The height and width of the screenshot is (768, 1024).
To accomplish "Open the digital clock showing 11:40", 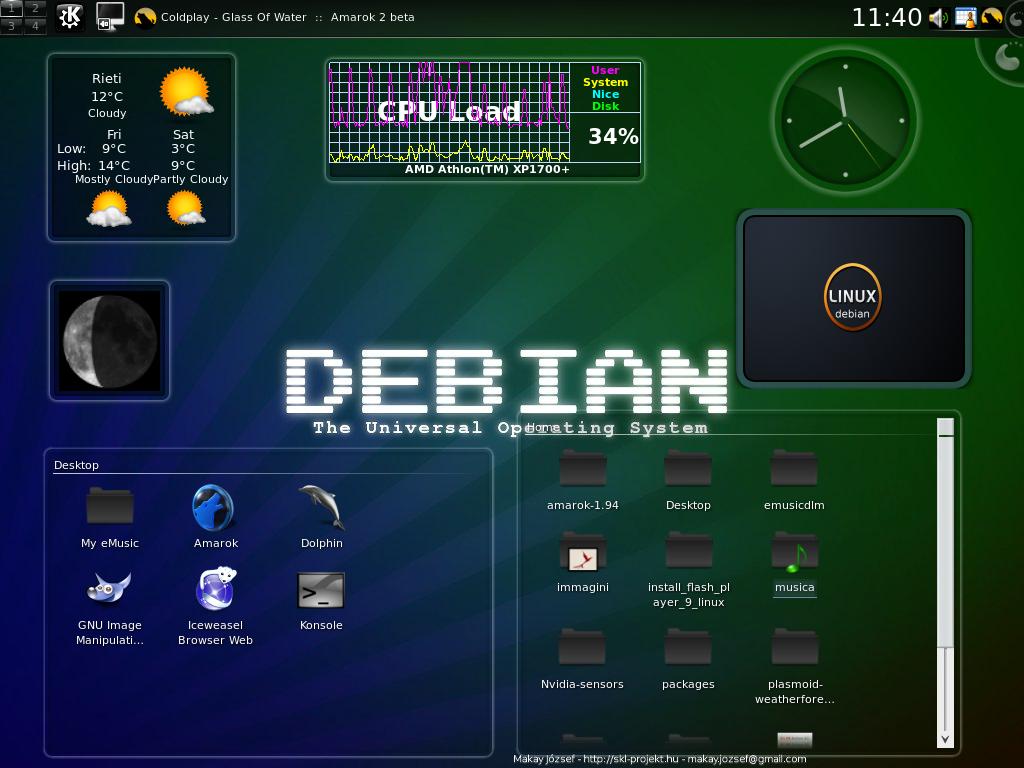I will (x=886, y=18).
